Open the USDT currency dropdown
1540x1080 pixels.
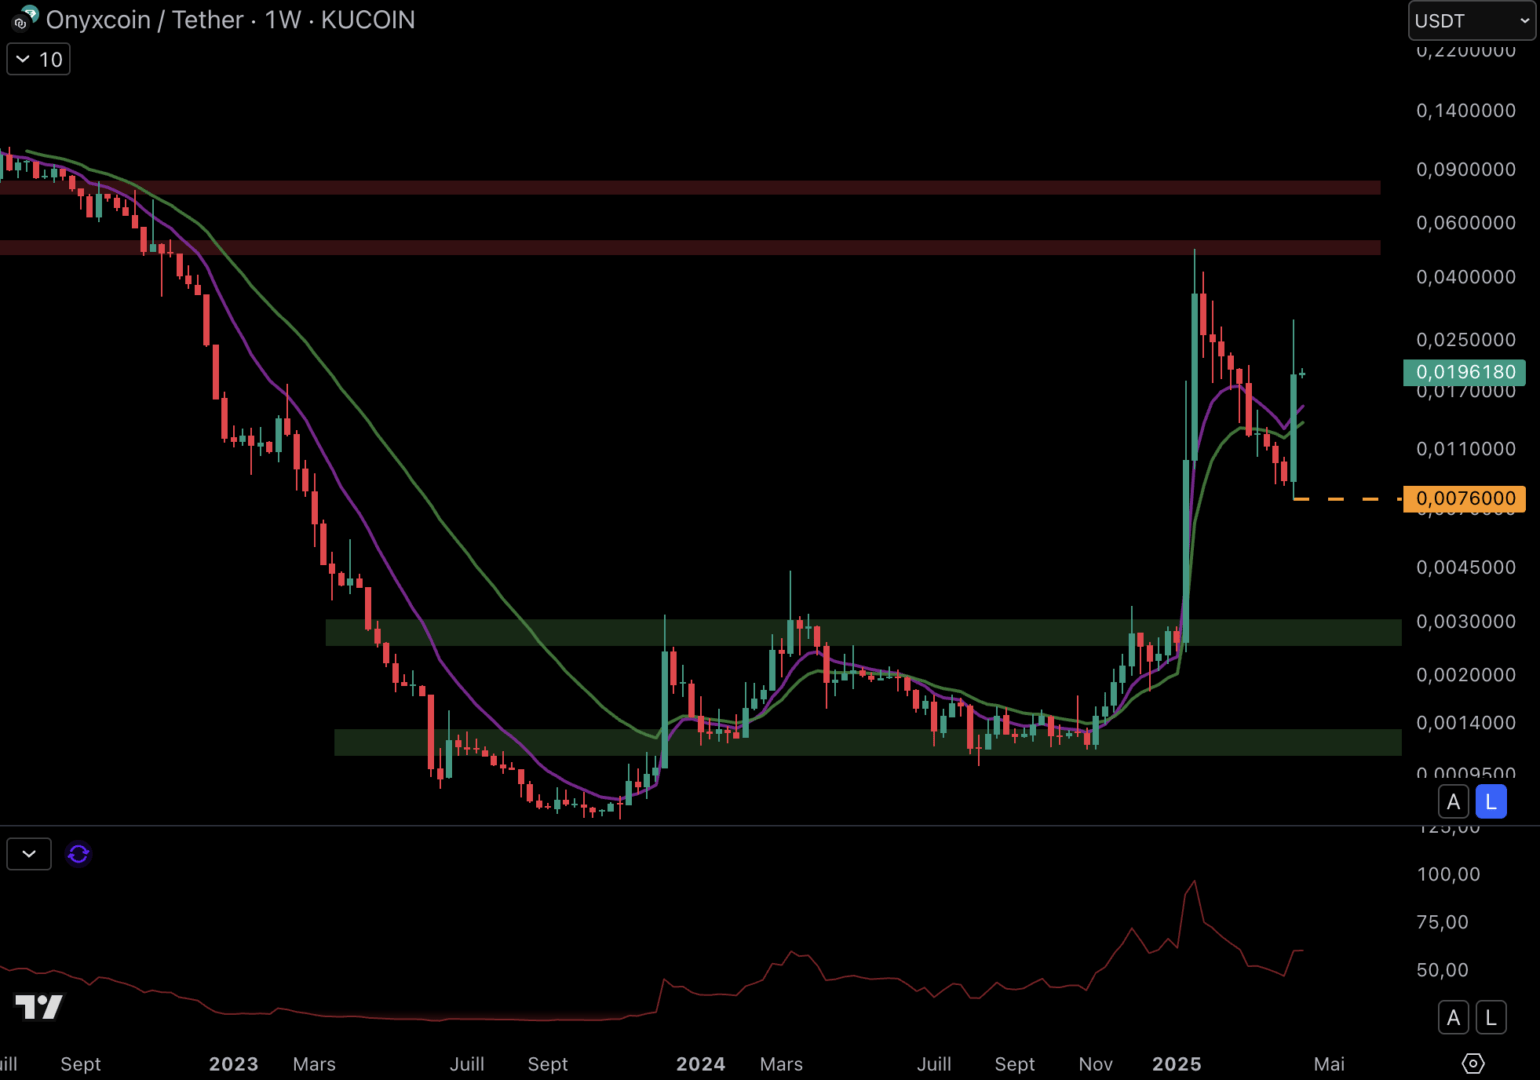pyautogui.click(x=1471, y=21)
